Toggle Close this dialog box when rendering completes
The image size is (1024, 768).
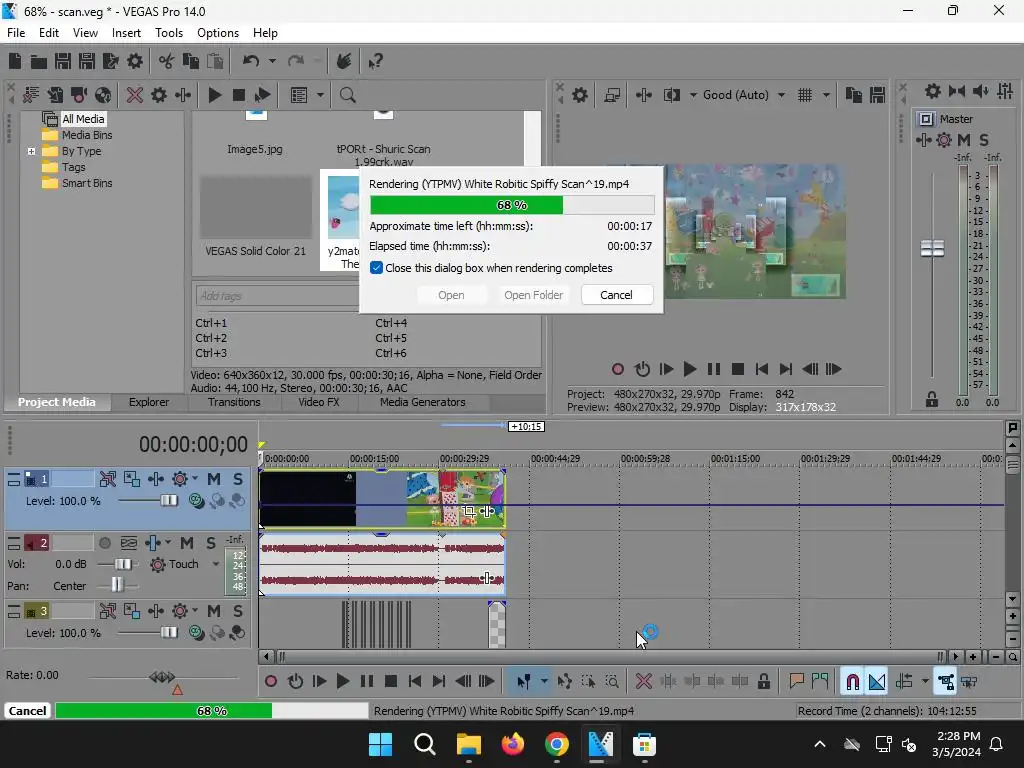click(x=376, y=268)
